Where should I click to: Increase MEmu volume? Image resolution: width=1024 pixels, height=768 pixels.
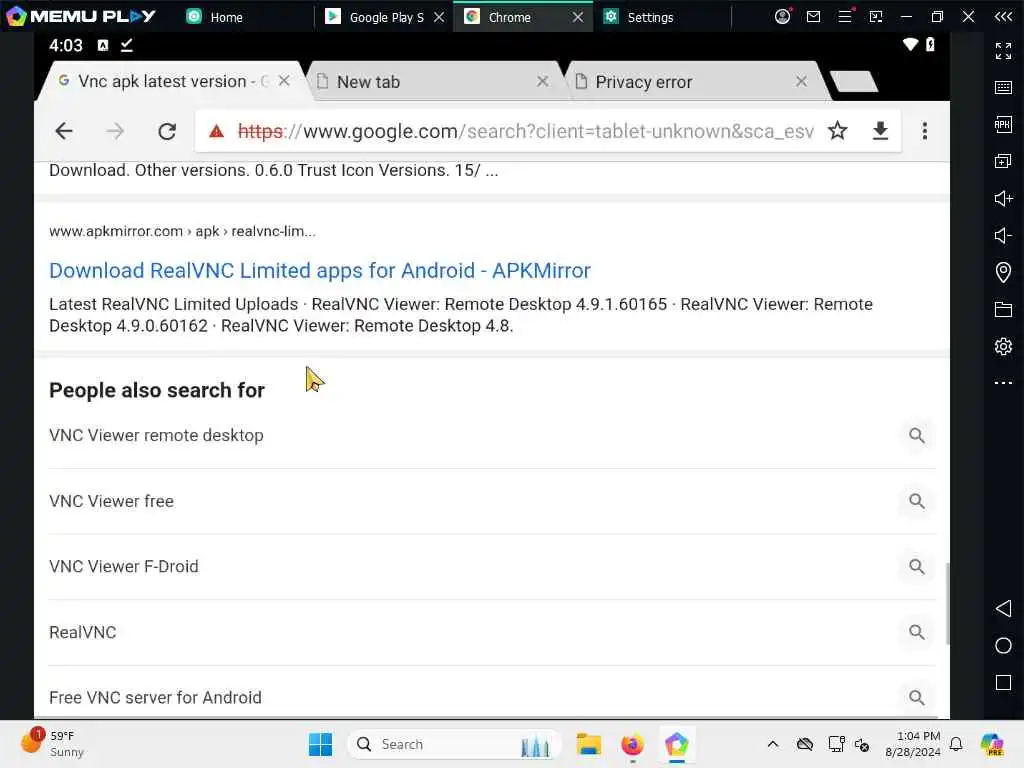click(1003, 199)
